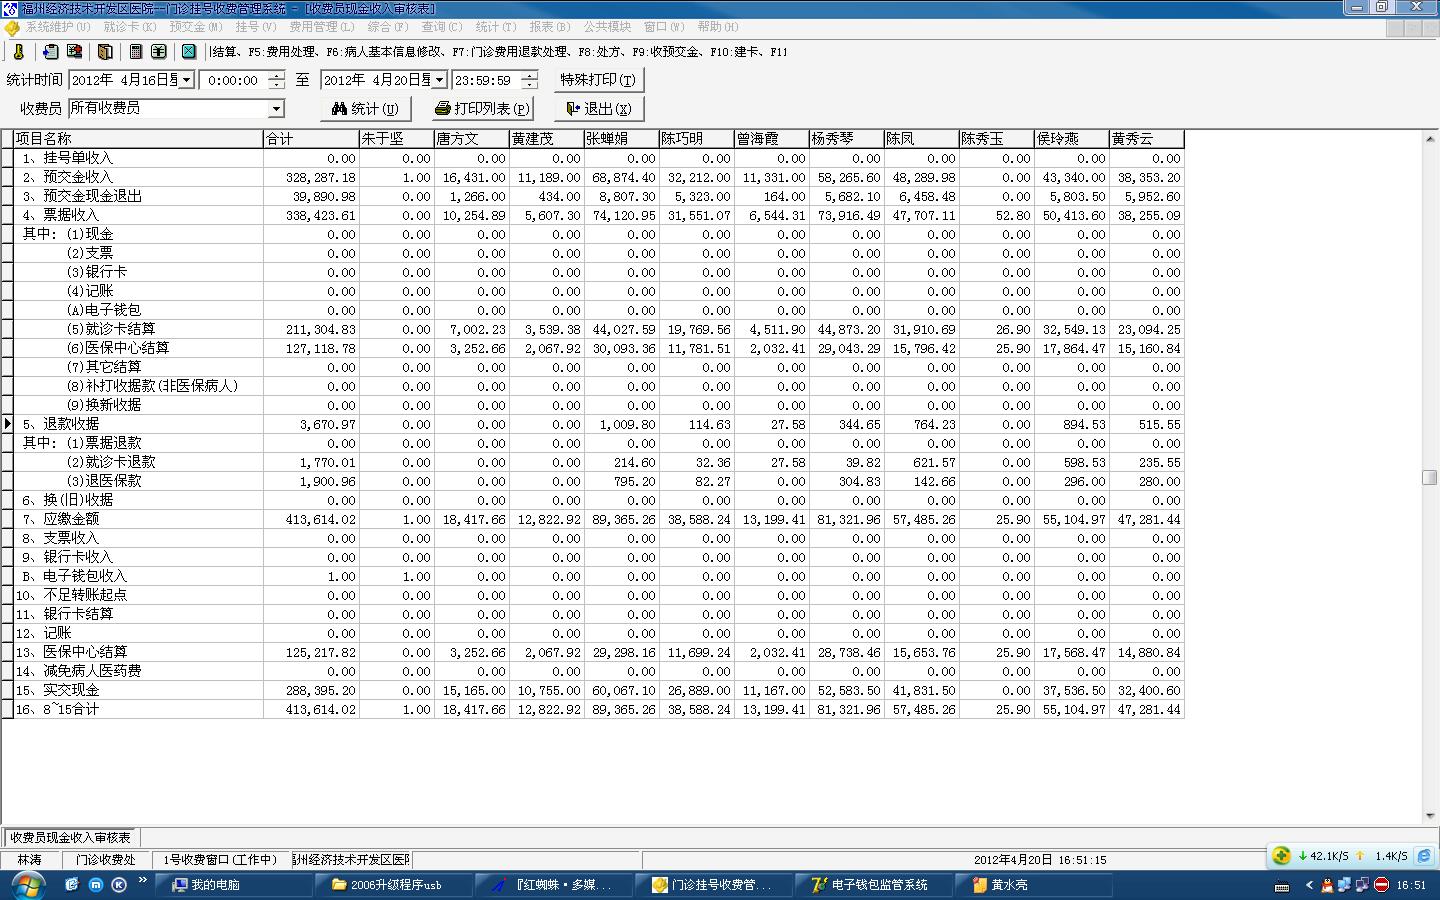Click the first network computers tray icon
The height and width of the screenshot is (900, 1440).
point(1345,885)
